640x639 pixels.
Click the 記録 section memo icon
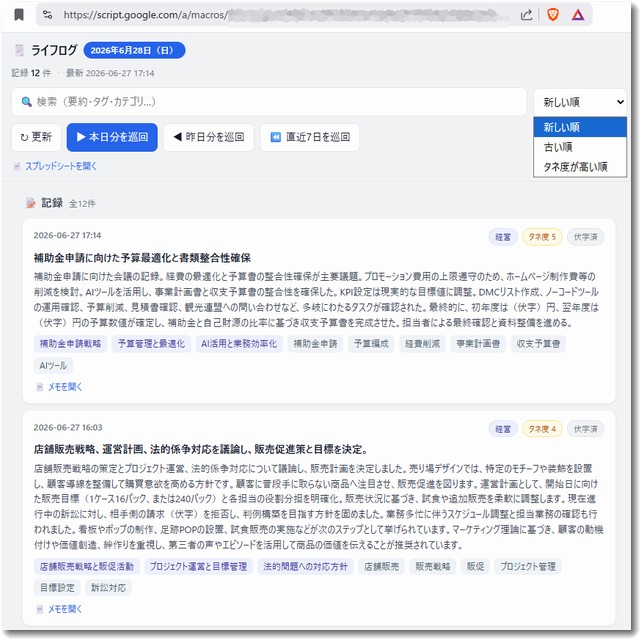[31, 203]
